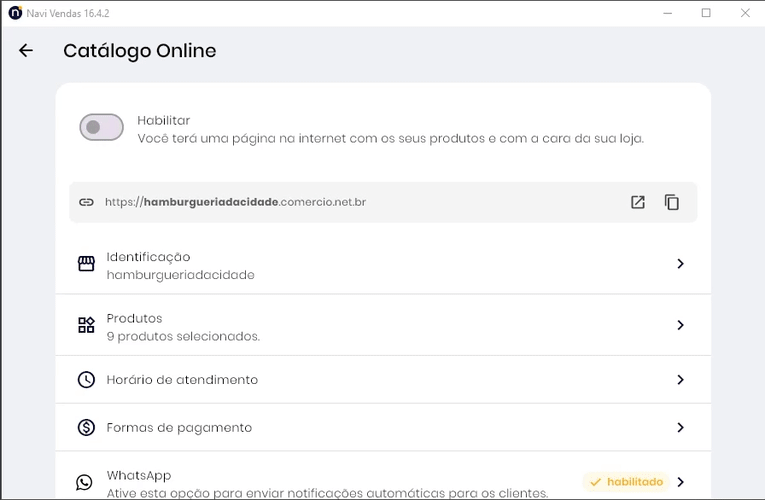Click the 'Catálogo Online' page title
765x500 pixels.
(140, 51)
